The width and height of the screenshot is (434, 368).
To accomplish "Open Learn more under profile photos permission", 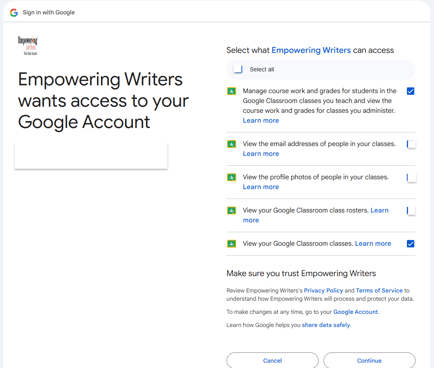I will (261, 187).
